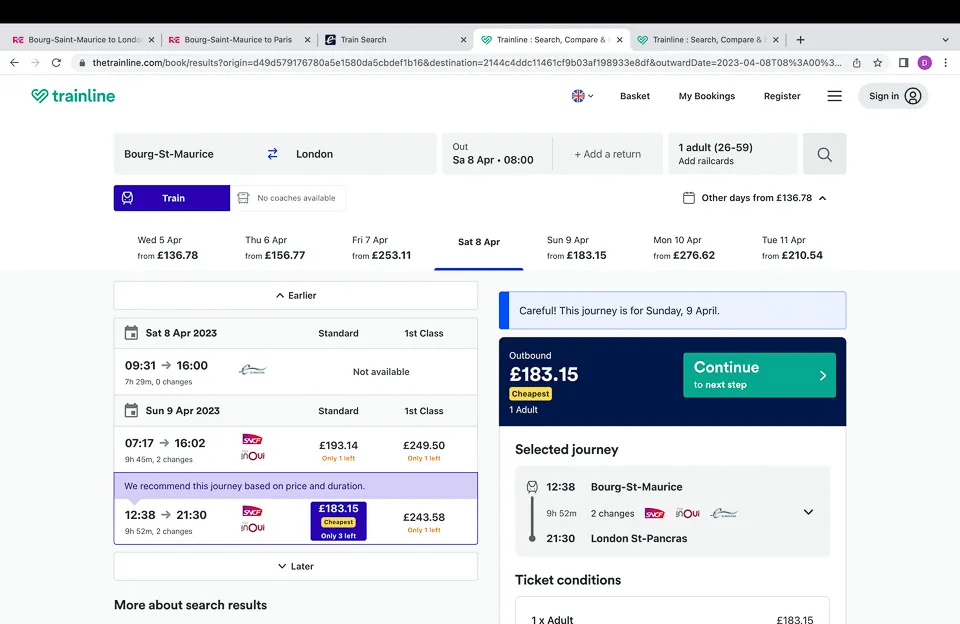The image size is (960, 624).
Task: Click the 12:38 to 21:30 journey times
Action: [165, 515]
